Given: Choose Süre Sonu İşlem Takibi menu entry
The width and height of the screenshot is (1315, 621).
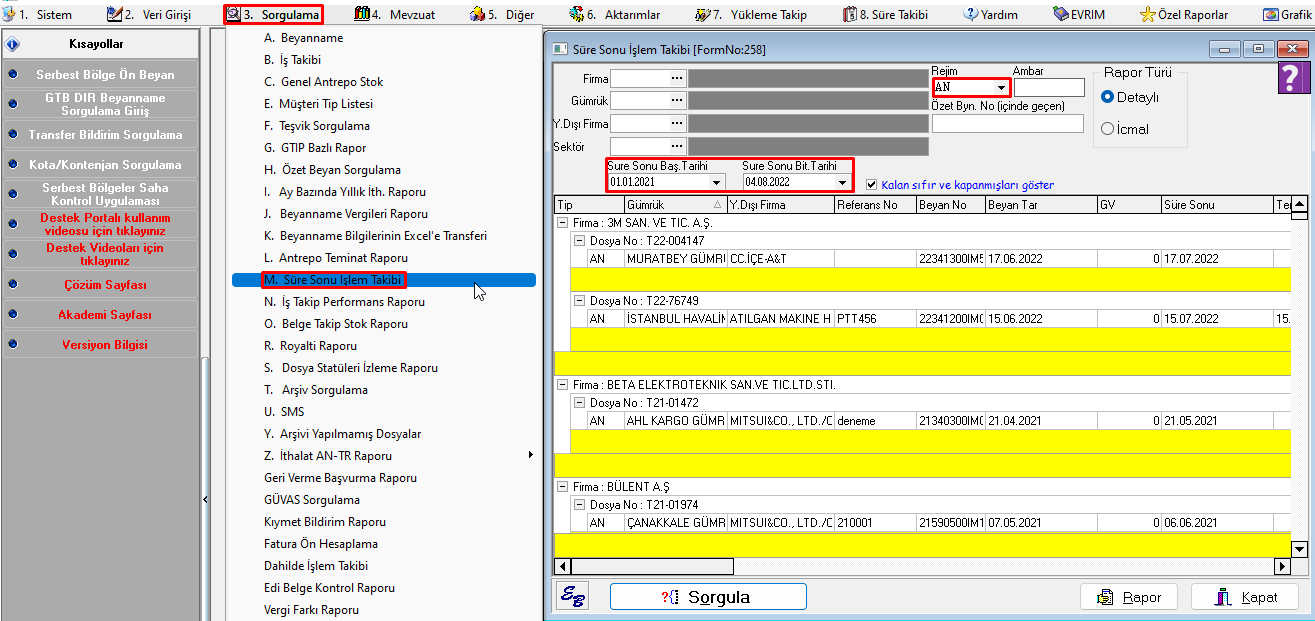Looking at the screenshot, I should pyautogui.click(x=383, y=280).
